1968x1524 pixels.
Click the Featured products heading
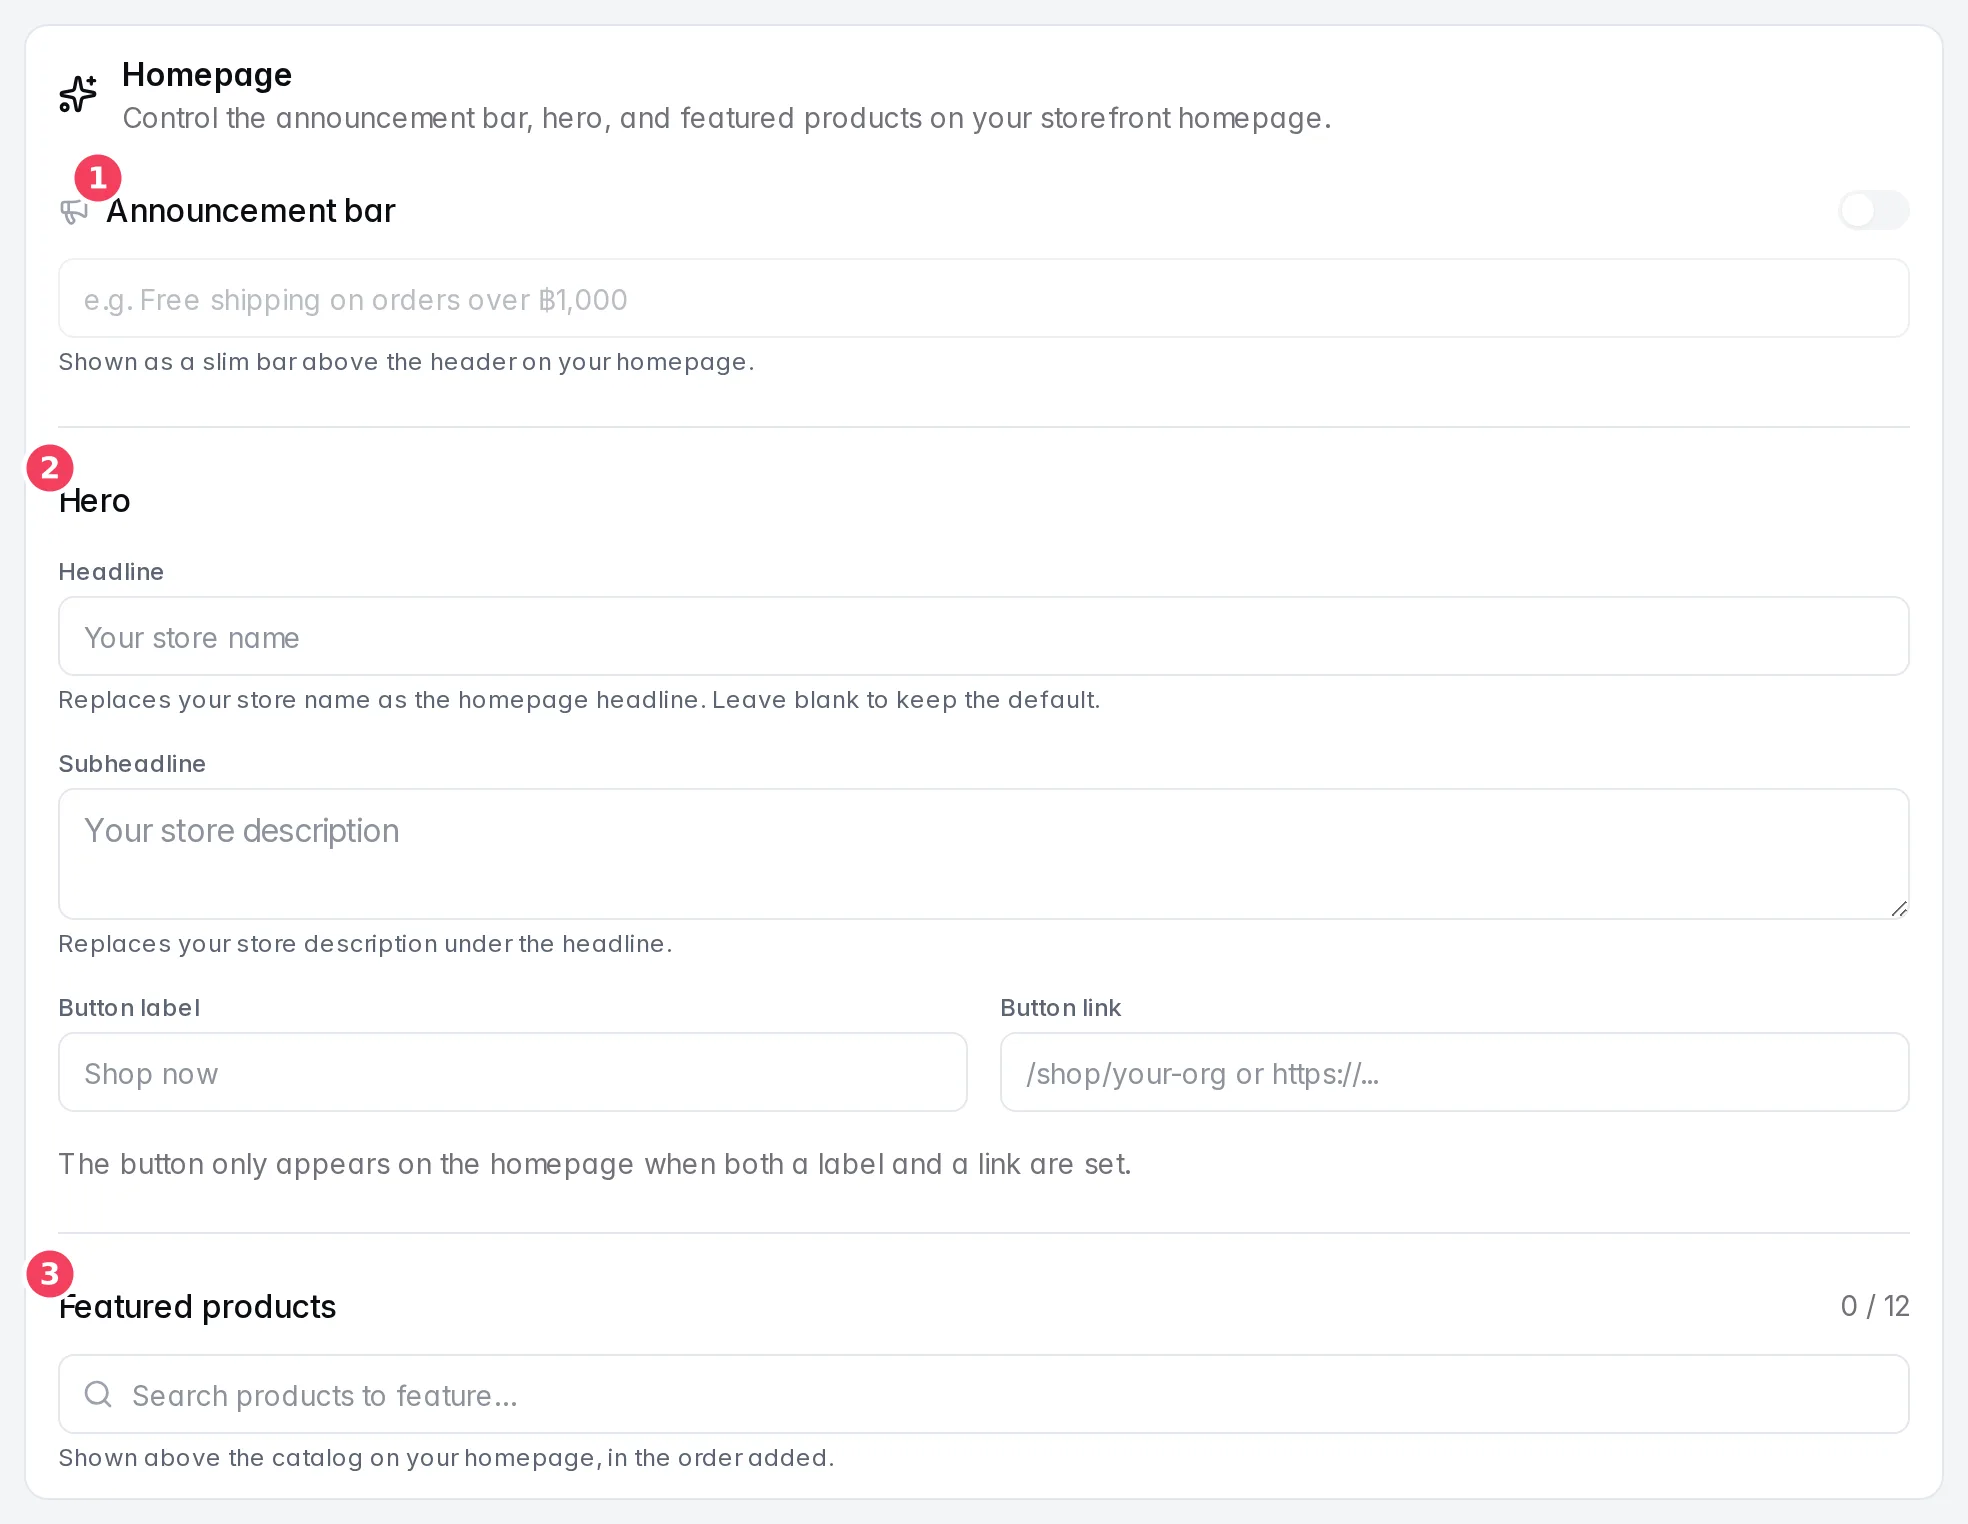(198, 1307)
